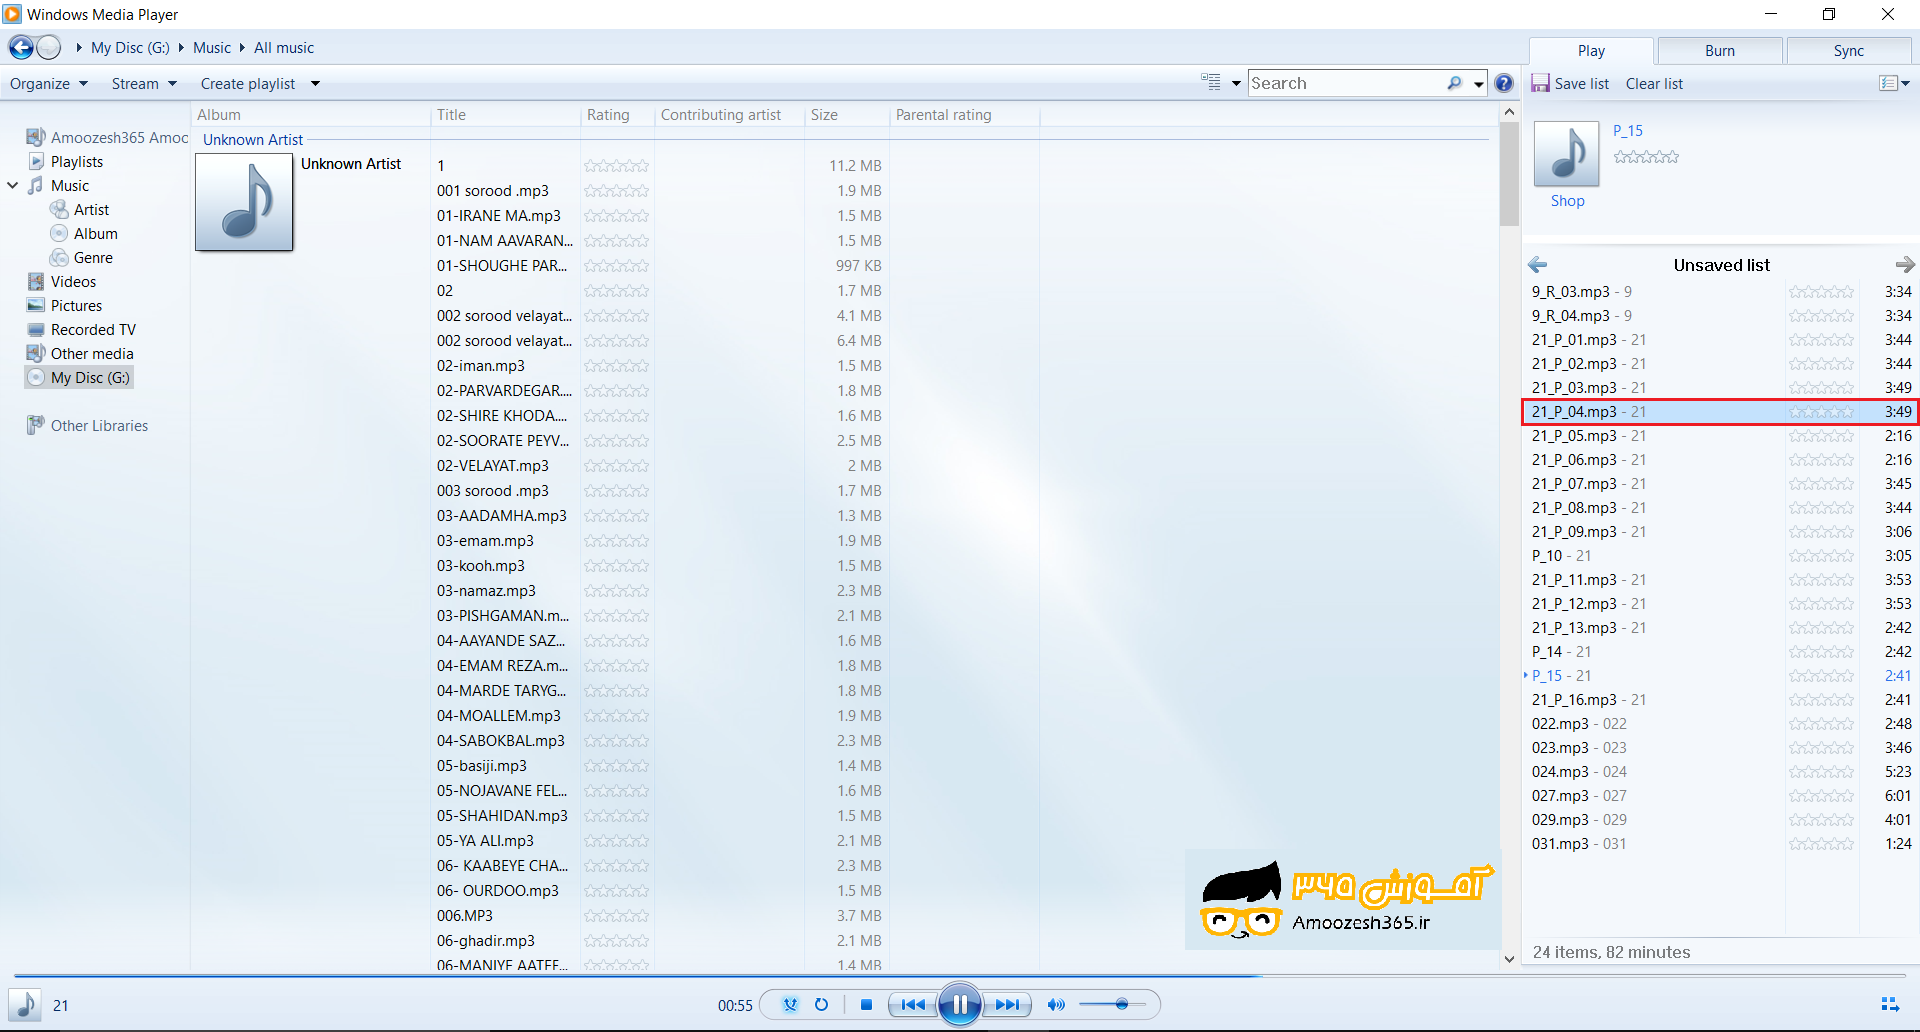
Task: Select My Disc (G:) in navigation pane
Action: tap(79, 378)
